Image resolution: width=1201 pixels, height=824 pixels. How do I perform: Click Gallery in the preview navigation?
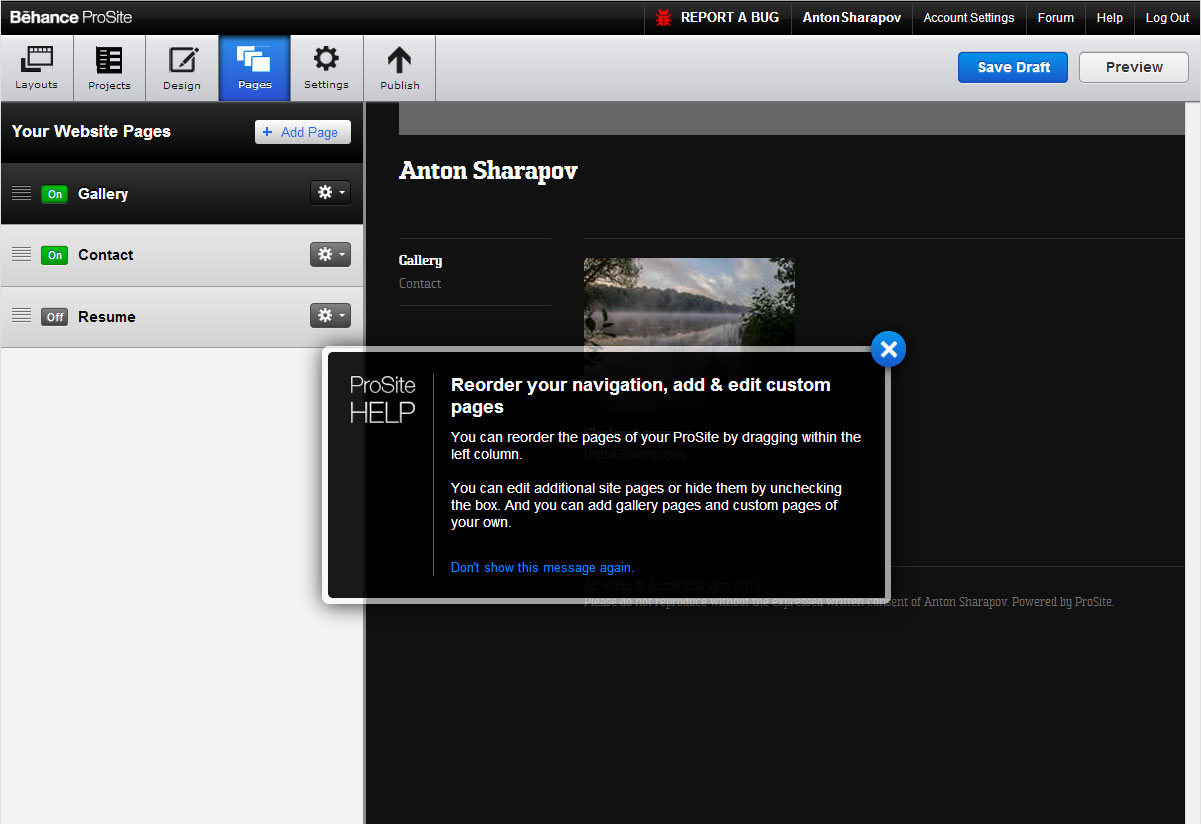(420, 260)
